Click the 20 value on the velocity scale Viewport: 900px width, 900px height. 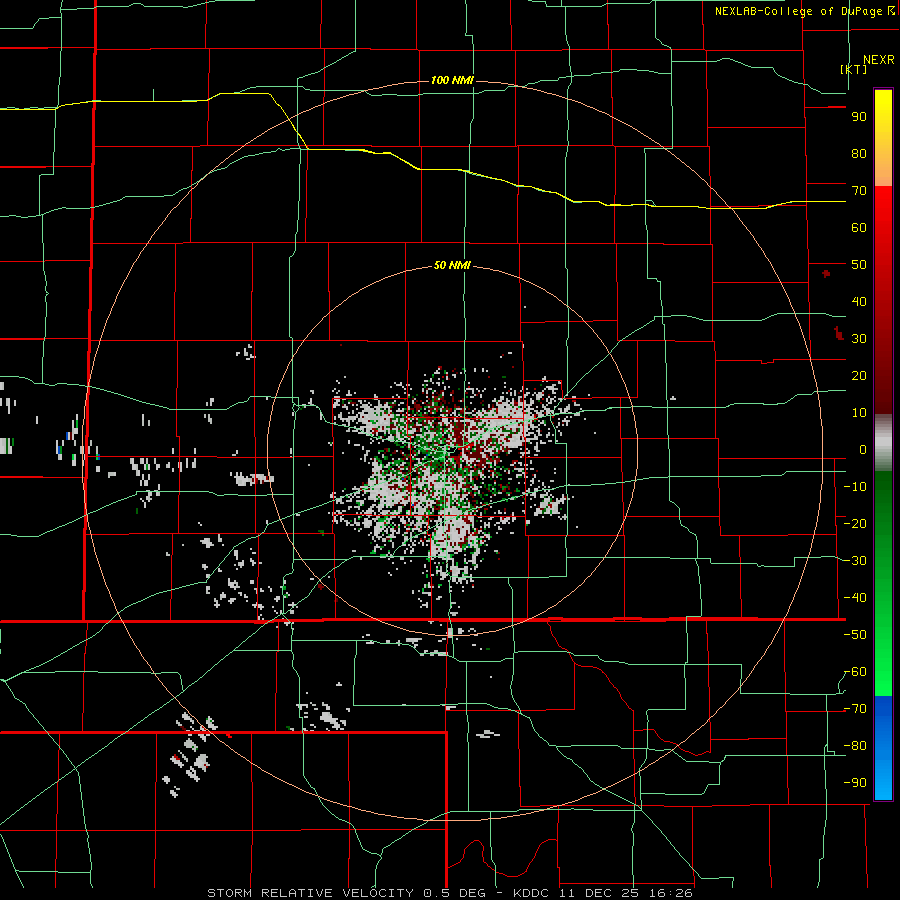click(x=859, y=375)
